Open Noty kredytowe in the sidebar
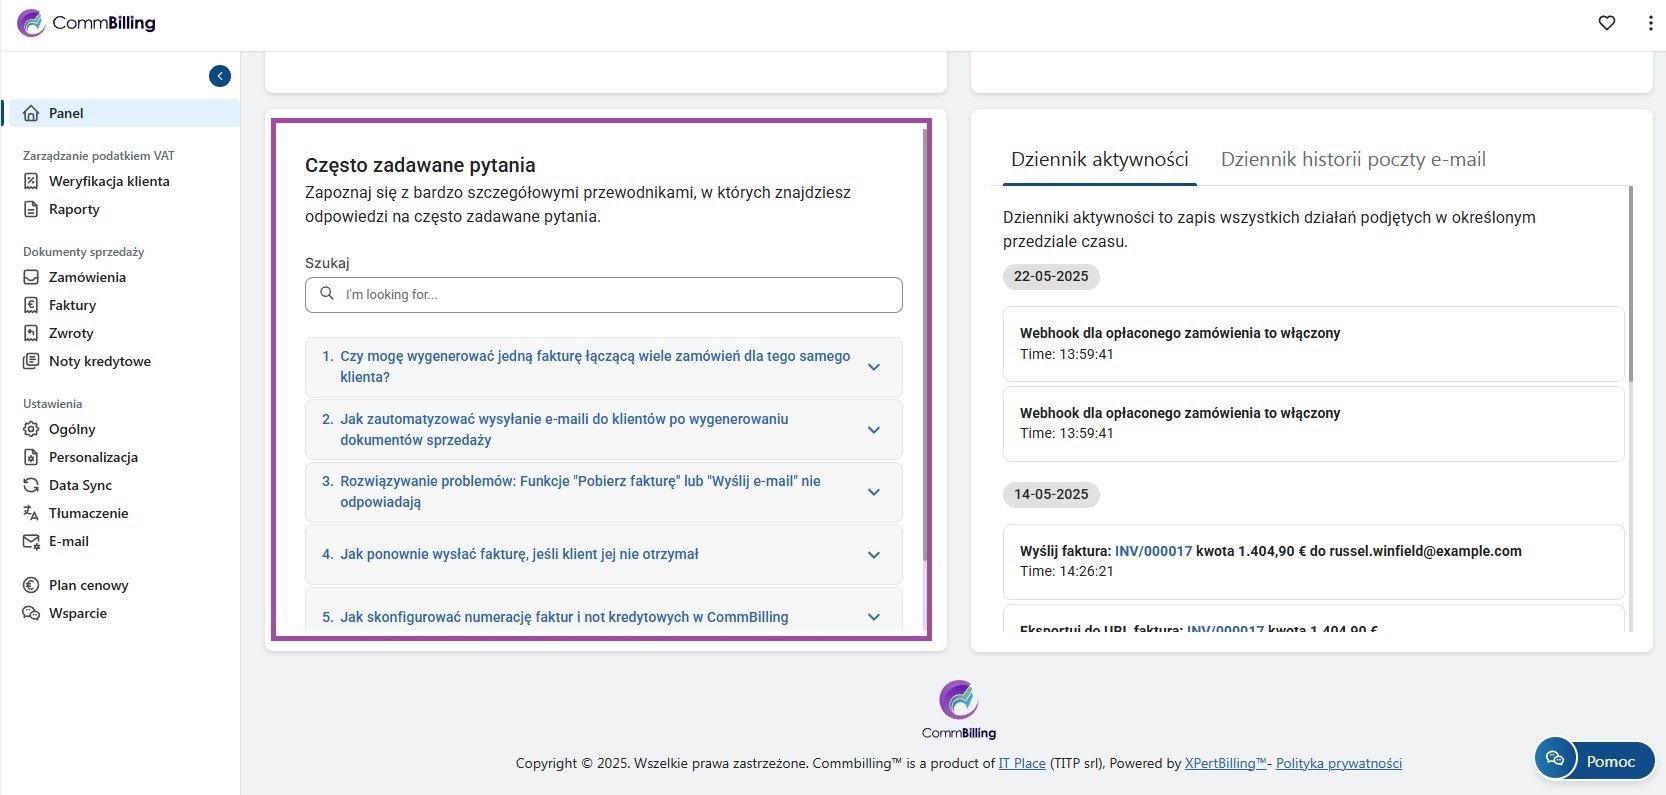The image size is (1666, 795). (x=99, y=361)
